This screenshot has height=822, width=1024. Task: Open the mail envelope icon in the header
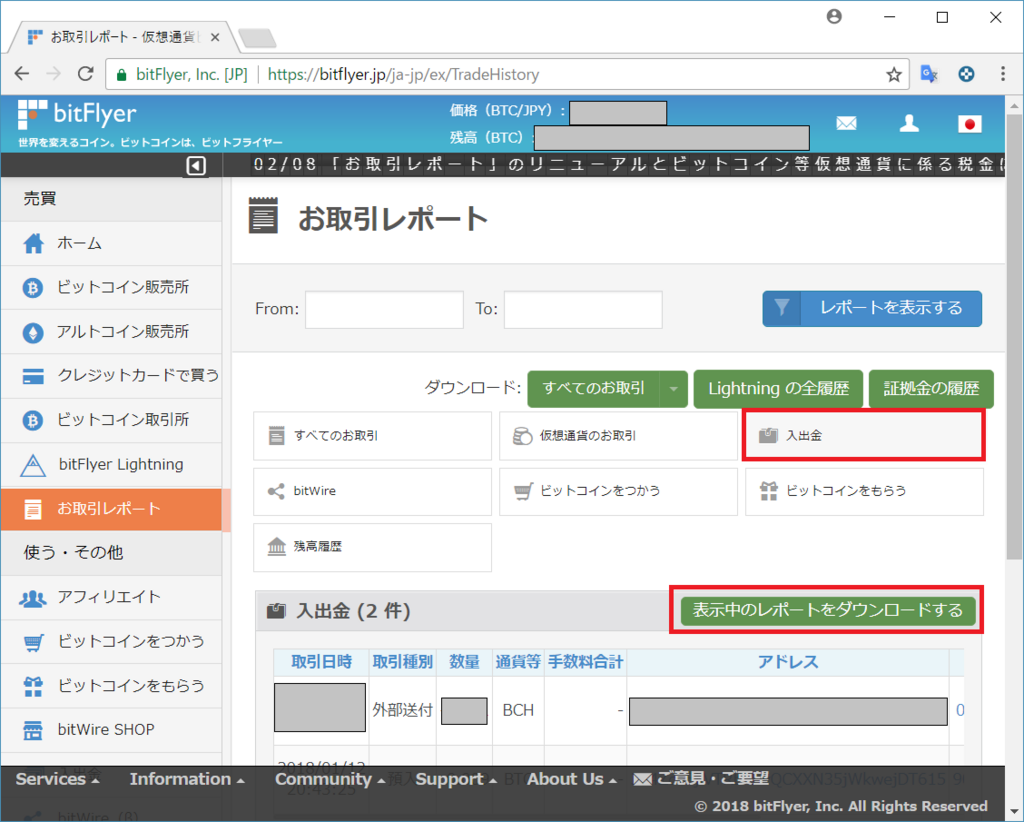tap(846, 123)
